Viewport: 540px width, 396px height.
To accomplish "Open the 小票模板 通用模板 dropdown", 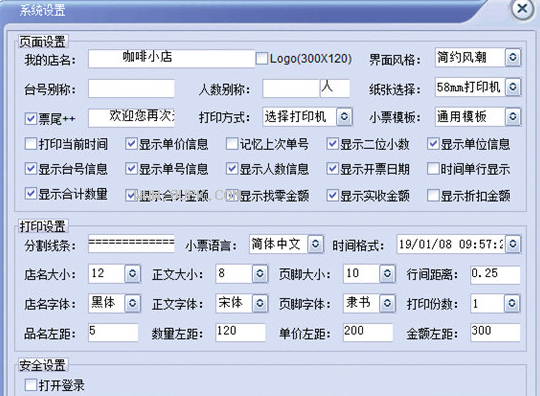I will coord(512,117).
